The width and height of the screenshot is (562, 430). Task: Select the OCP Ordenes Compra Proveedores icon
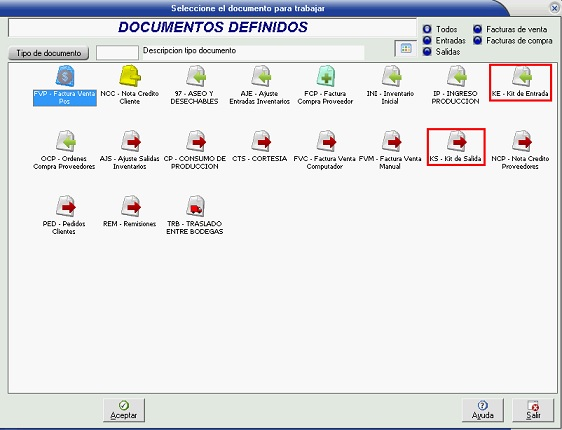(x=66, y=141)
